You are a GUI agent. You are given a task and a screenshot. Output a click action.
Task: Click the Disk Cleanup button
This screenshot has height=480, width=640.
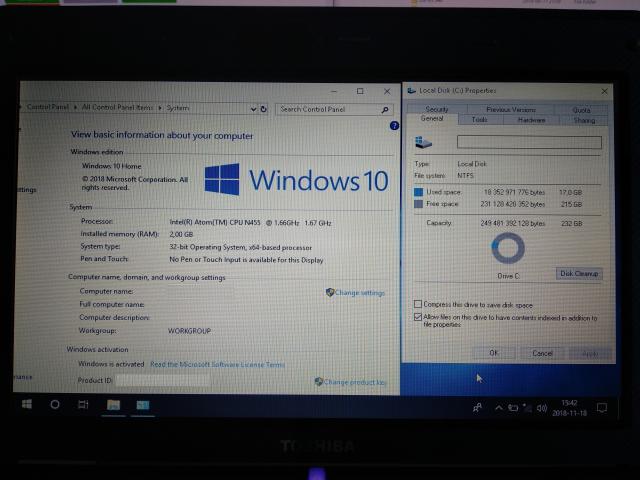click(579, 273)
